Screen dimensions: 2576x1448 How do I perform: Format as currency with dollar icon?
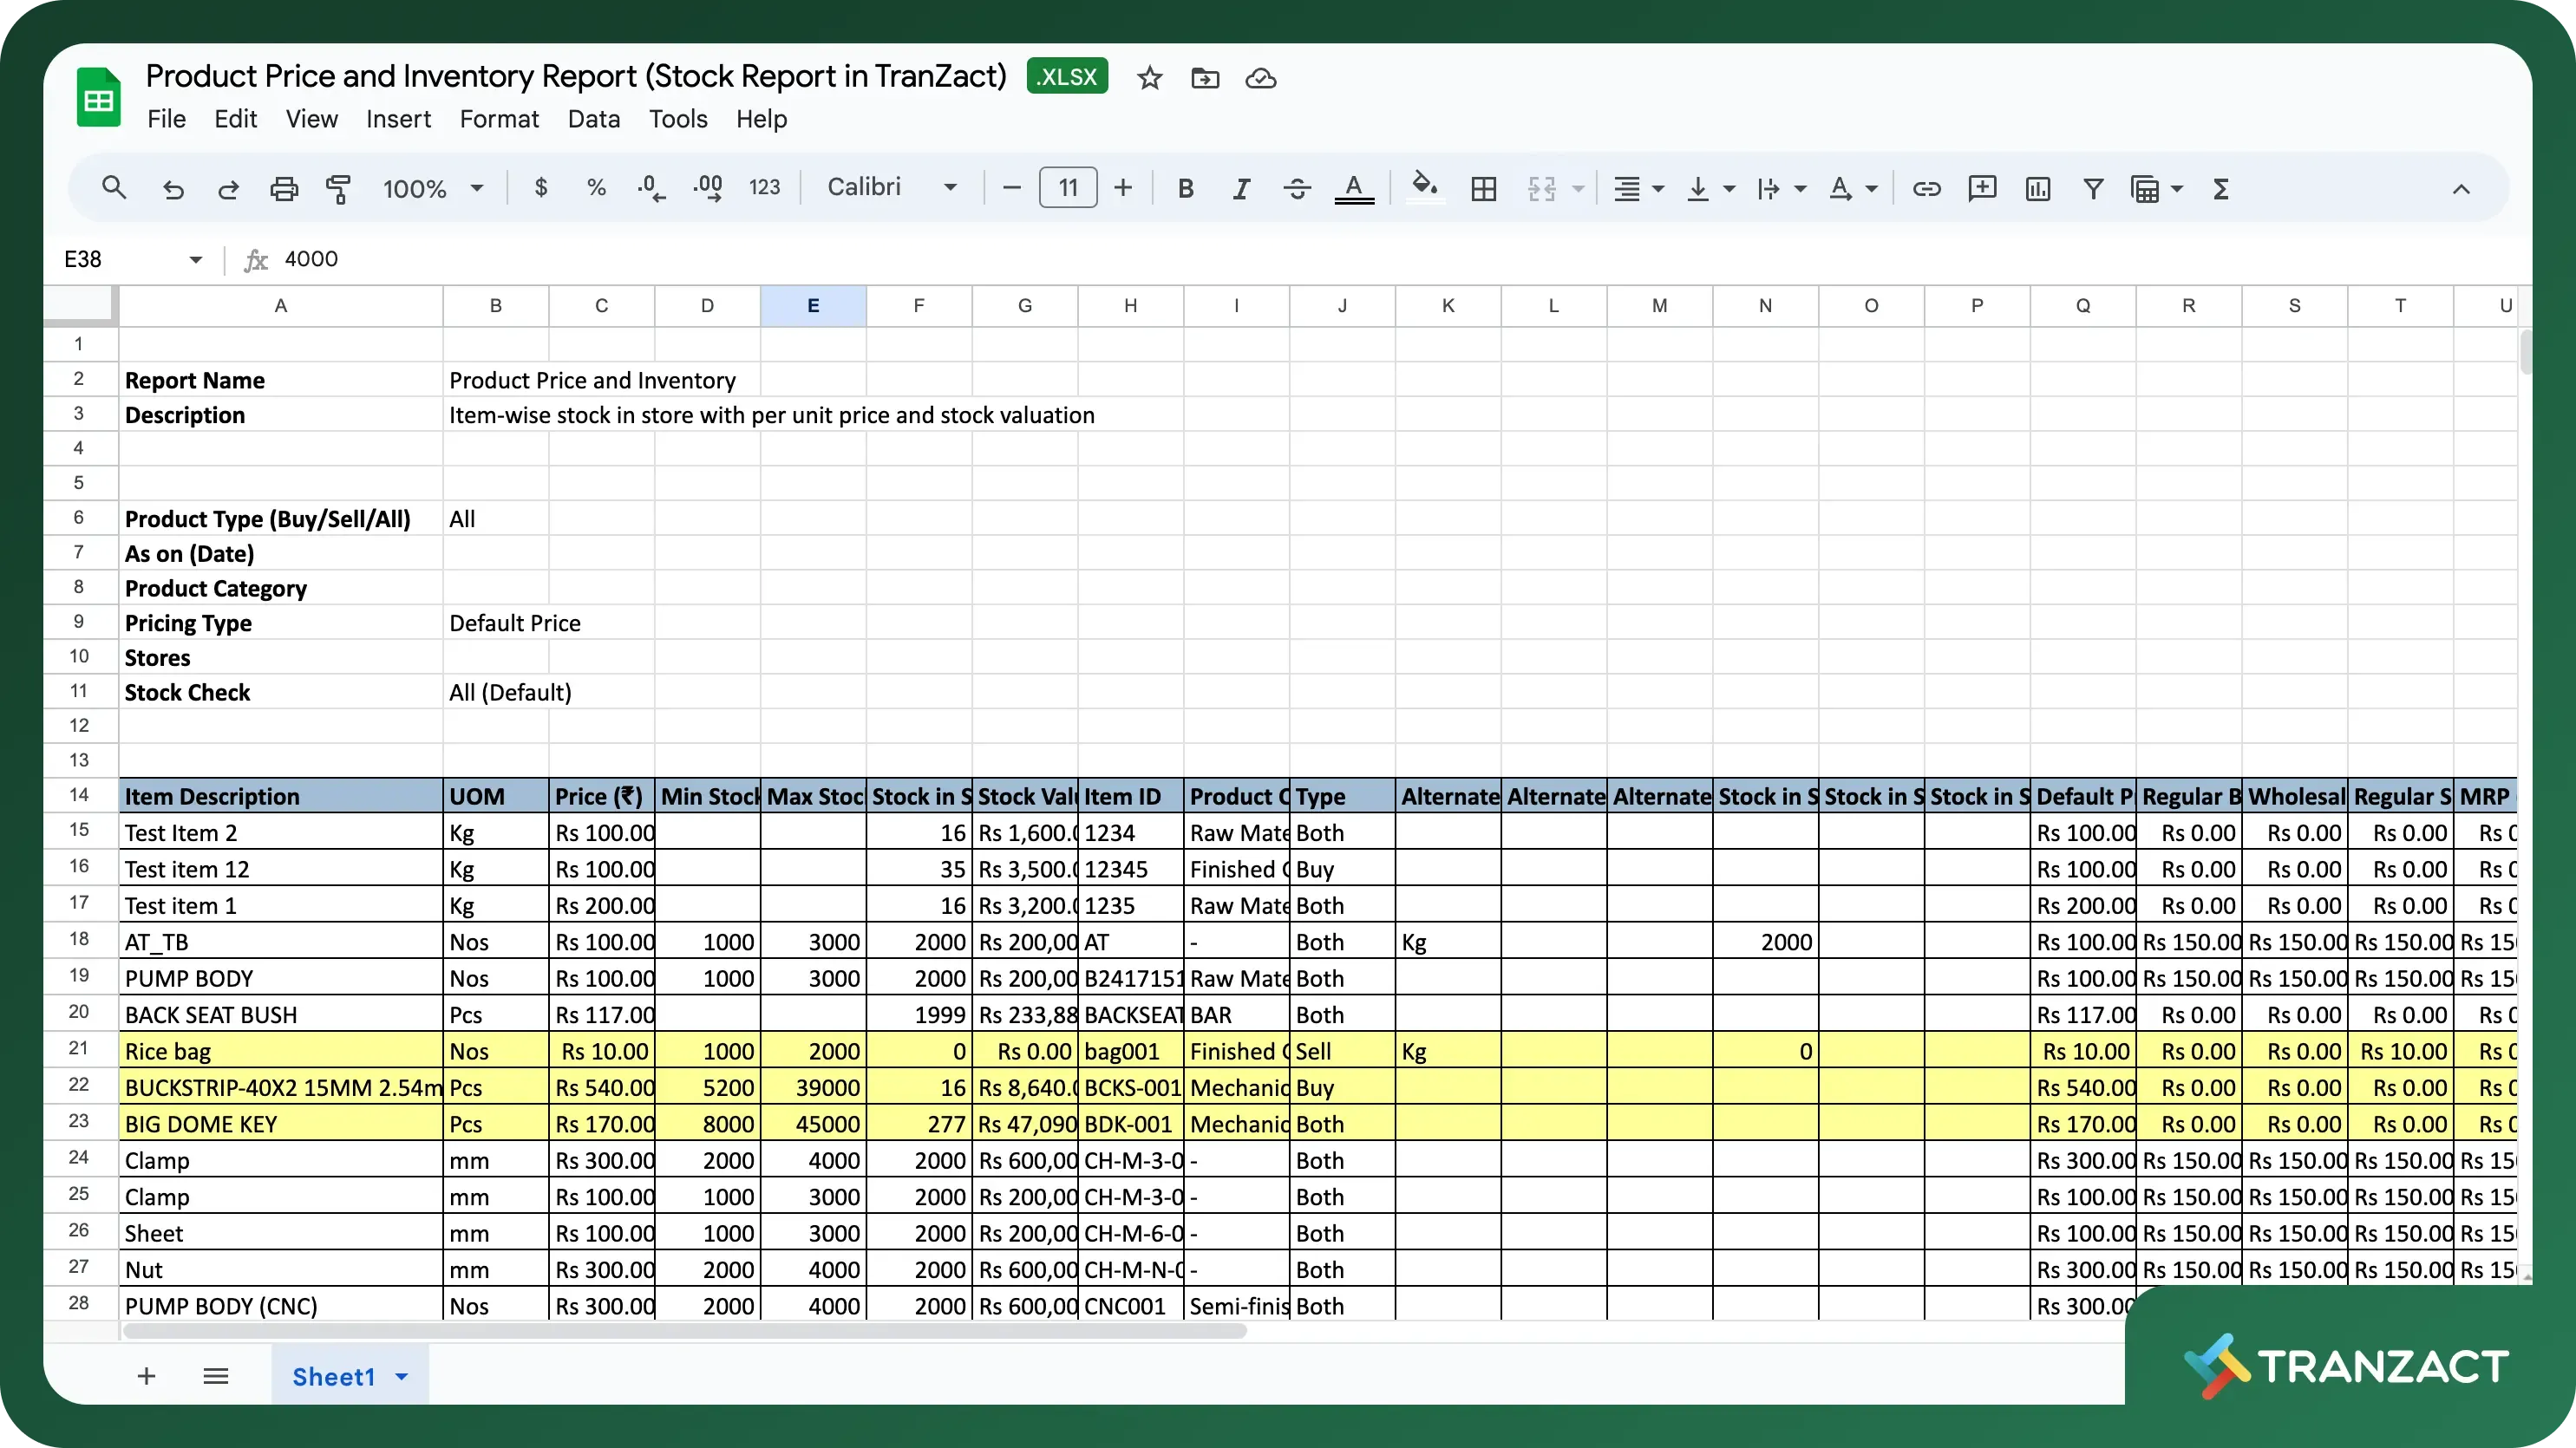point(541,188)
